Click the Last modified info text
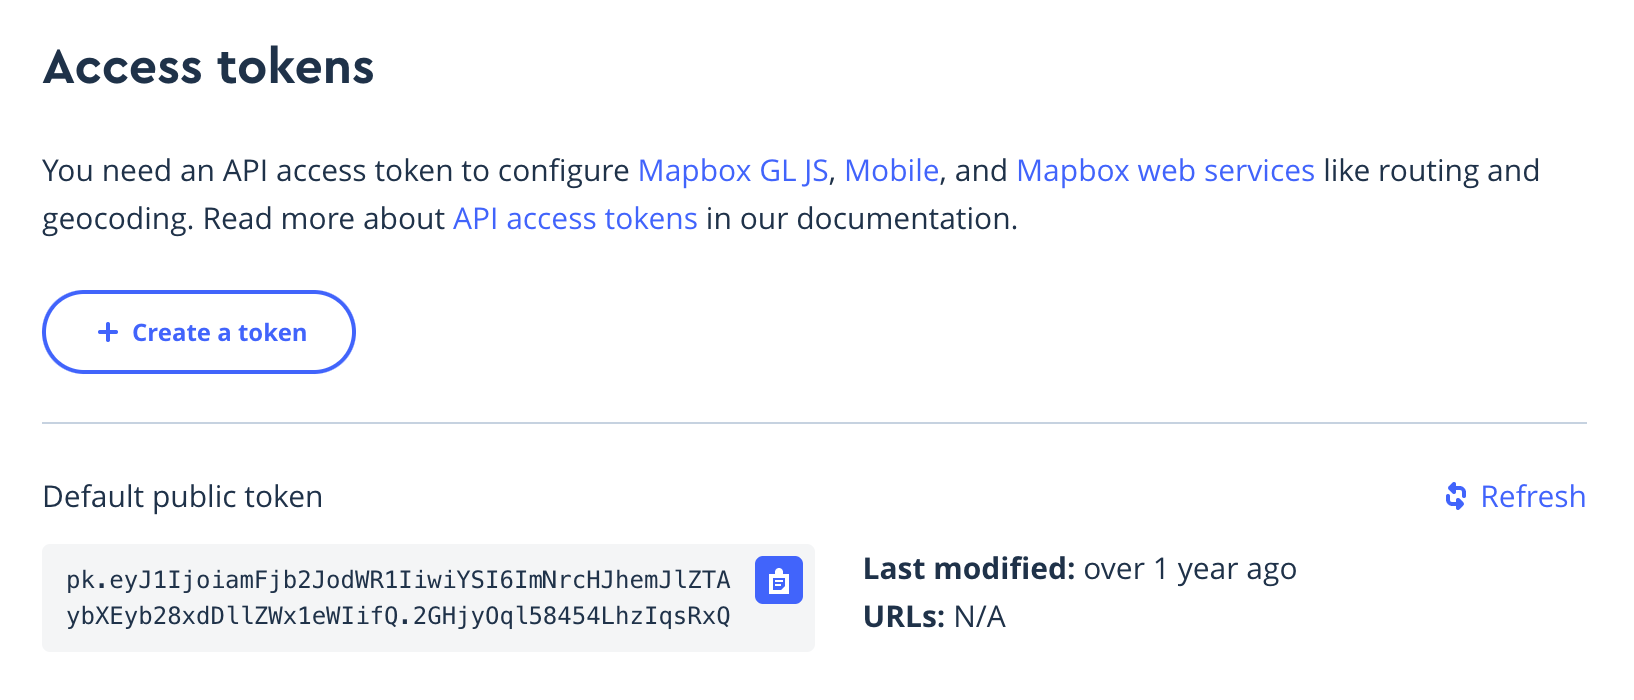The width and height of the screenshot is (1634, 700). tap(1078, 568)
